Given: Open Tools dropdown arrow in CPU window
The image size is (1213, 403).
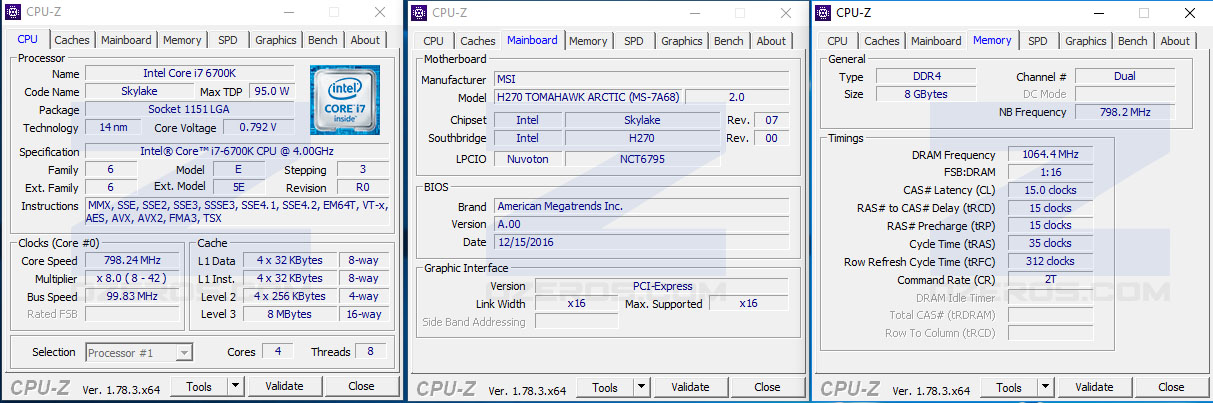Looking at the screenshot, I should pos(235,386).
